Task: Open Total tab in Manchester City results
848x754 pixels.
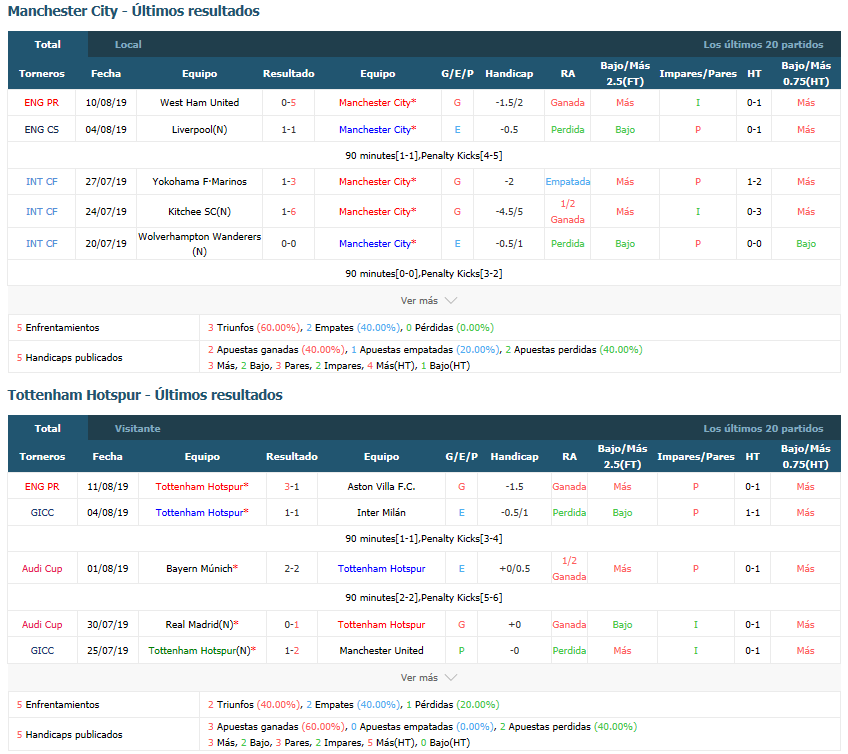Action: coord(48,44)
